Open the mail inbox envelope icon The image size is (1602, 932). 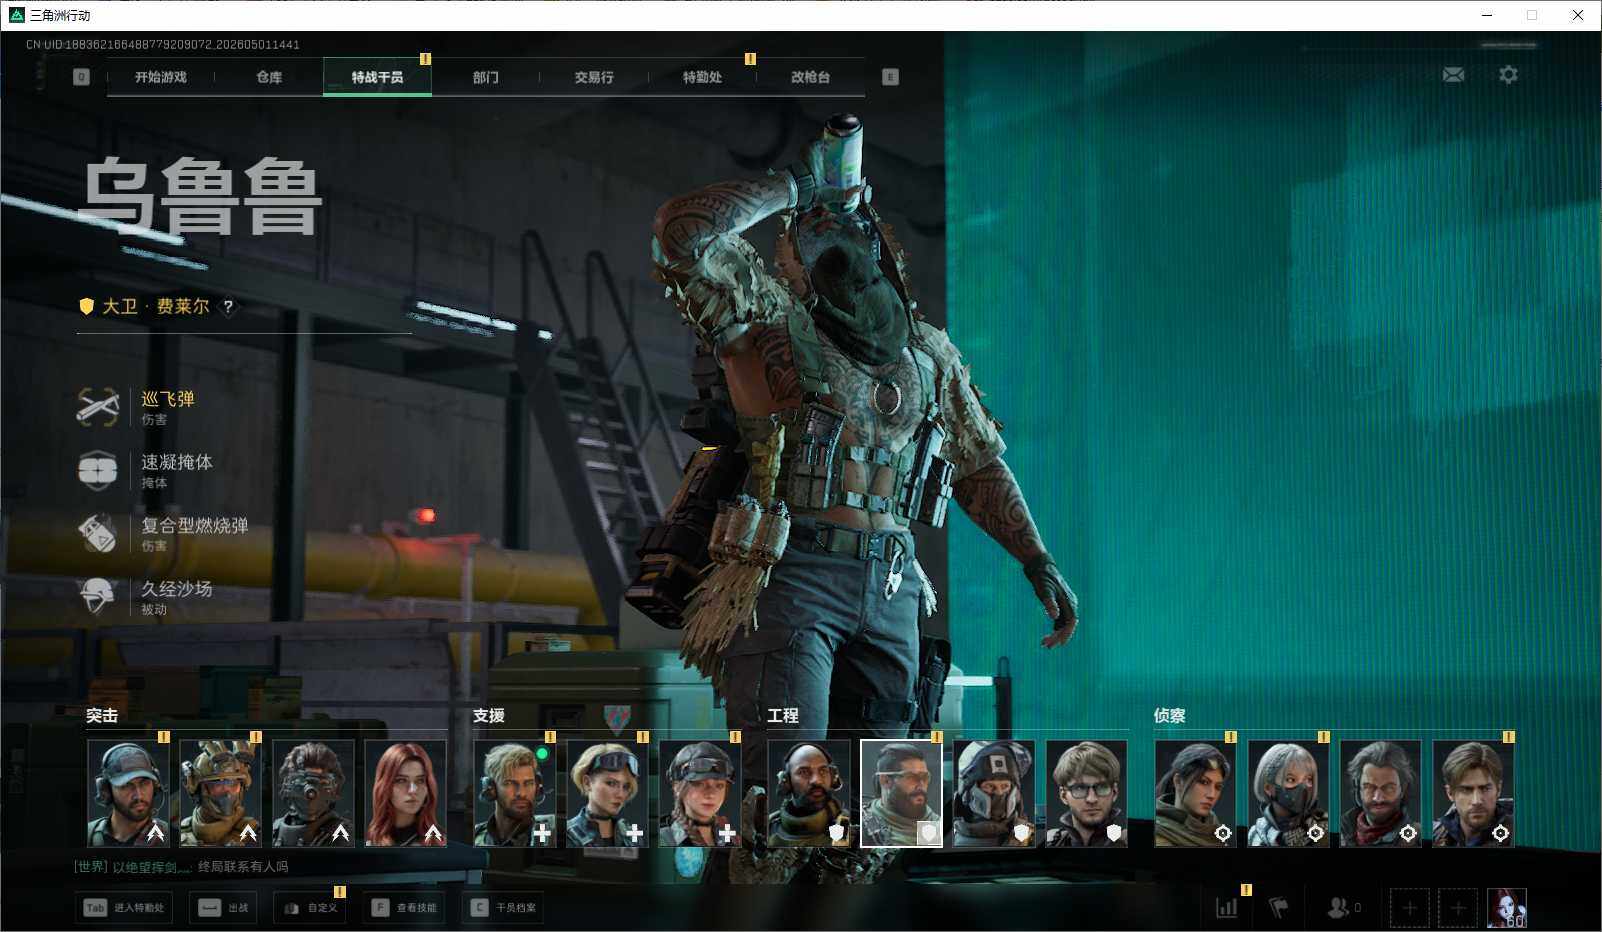tap(1453, 75)
